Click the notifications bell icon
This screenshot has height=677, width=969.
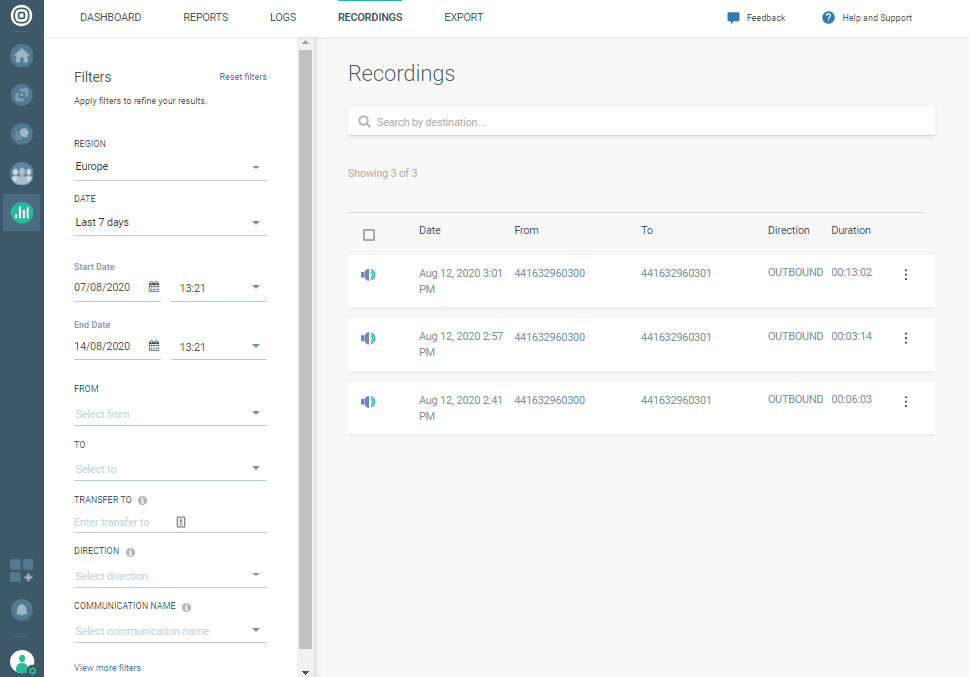(21, 609)
